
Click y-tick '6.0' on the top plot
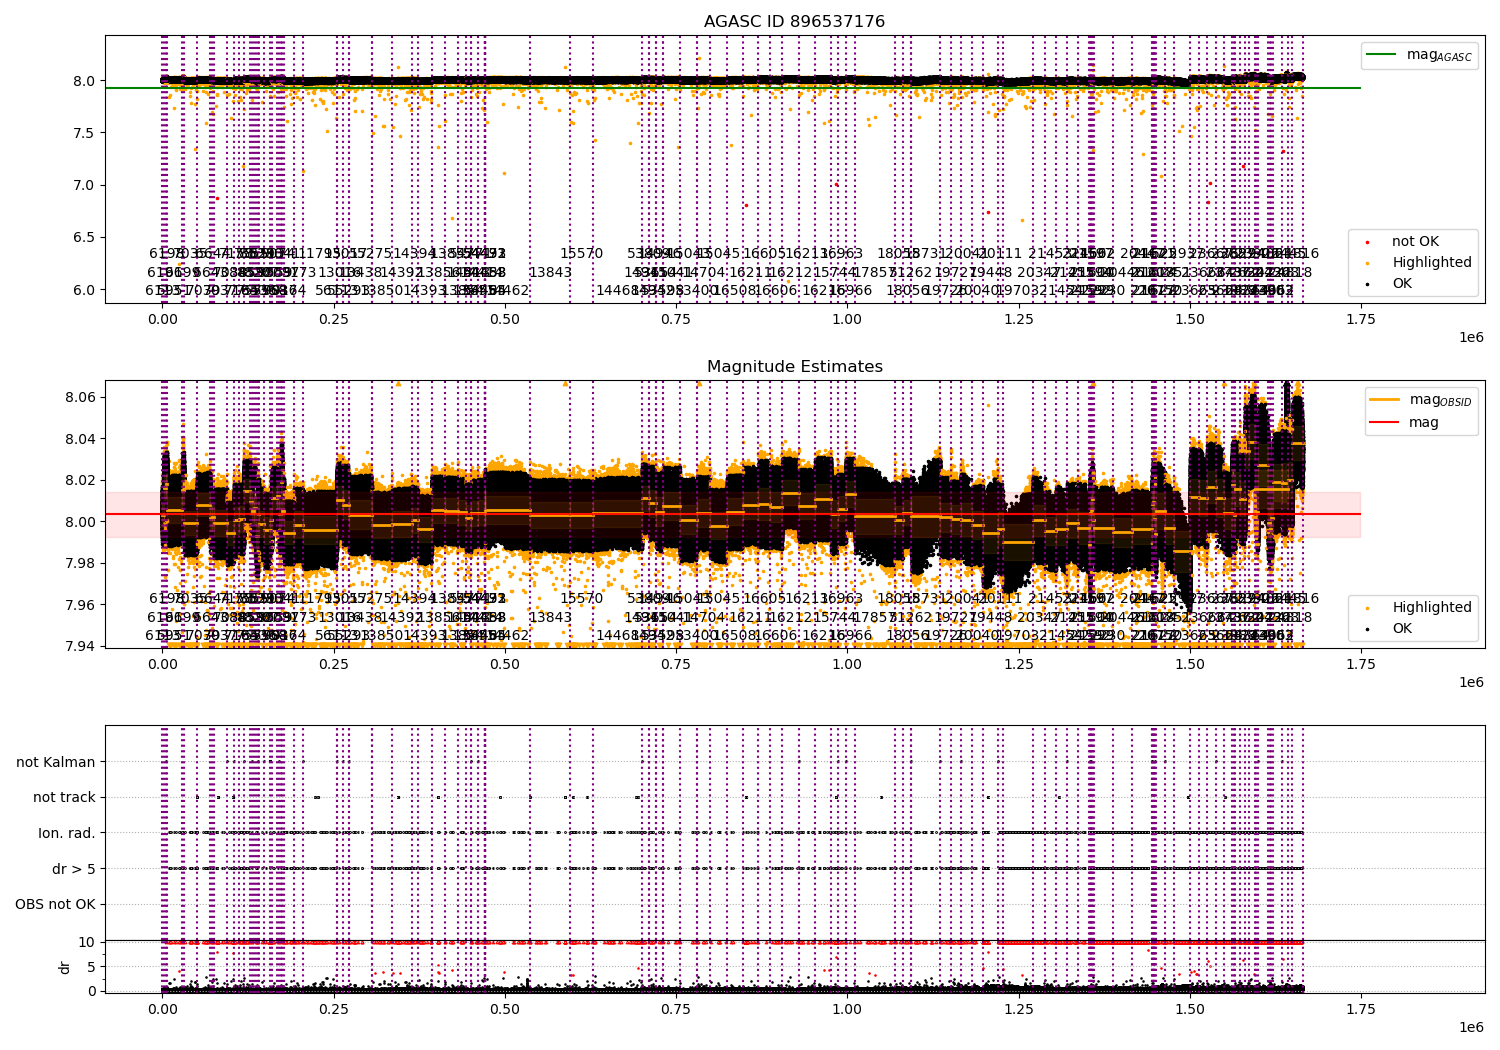pyautogui.click(x=85, y=290)
